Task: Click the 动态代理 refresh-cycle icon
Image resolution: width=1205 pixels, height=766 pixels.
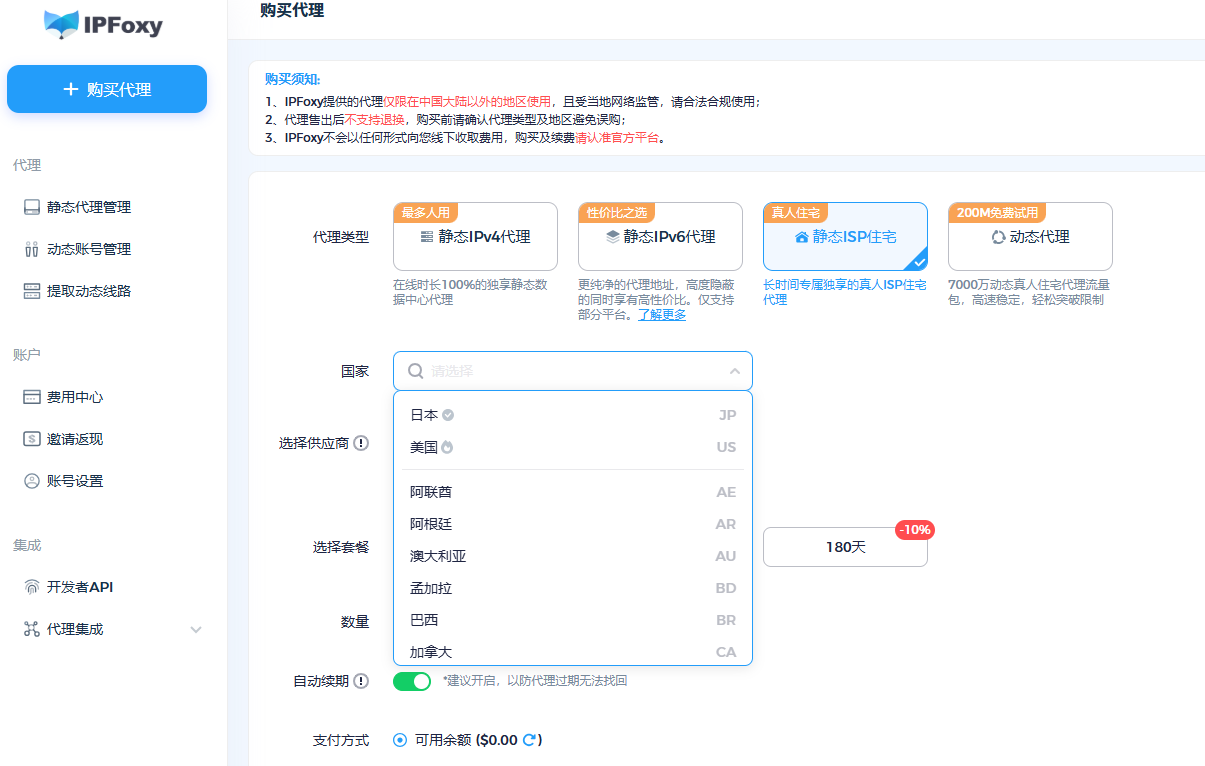Action: (998, 237)
